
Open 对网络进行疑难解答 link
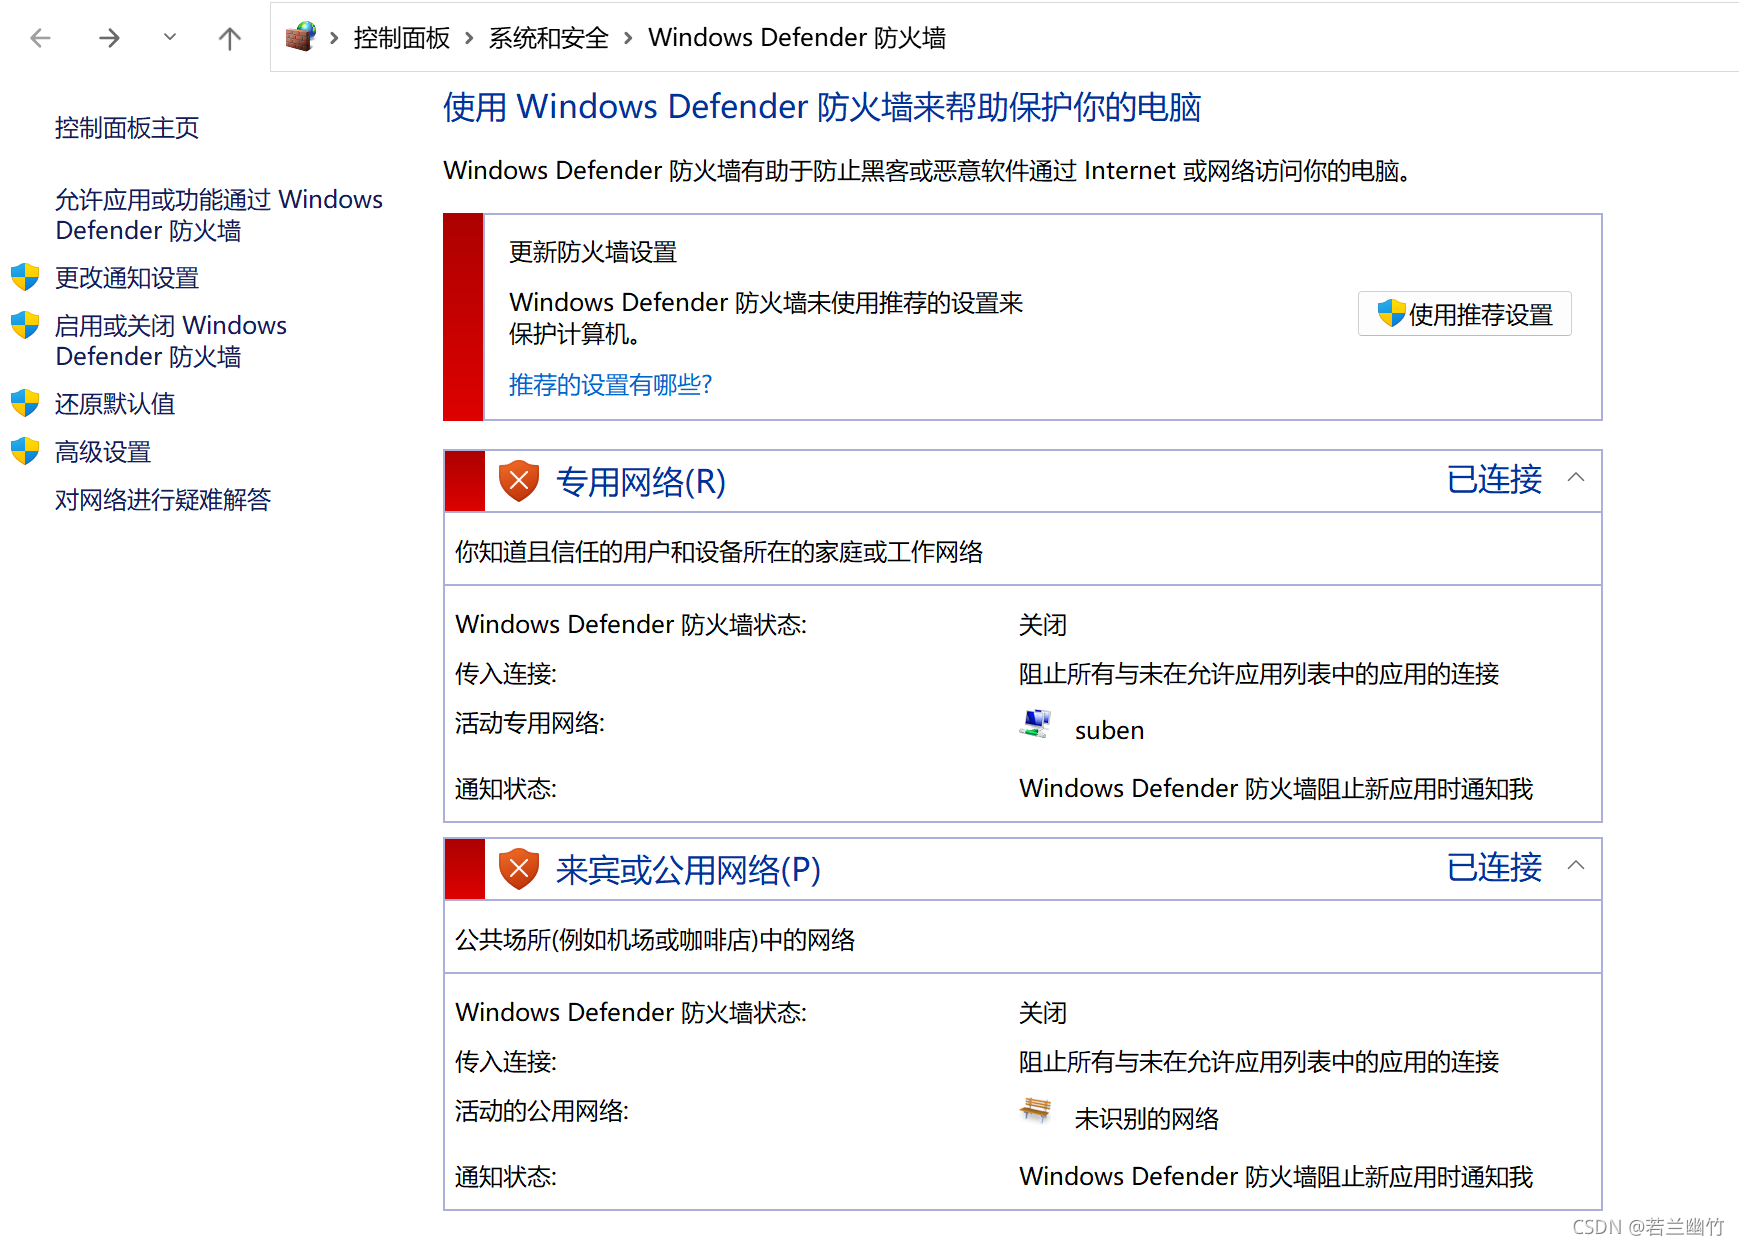163,500
